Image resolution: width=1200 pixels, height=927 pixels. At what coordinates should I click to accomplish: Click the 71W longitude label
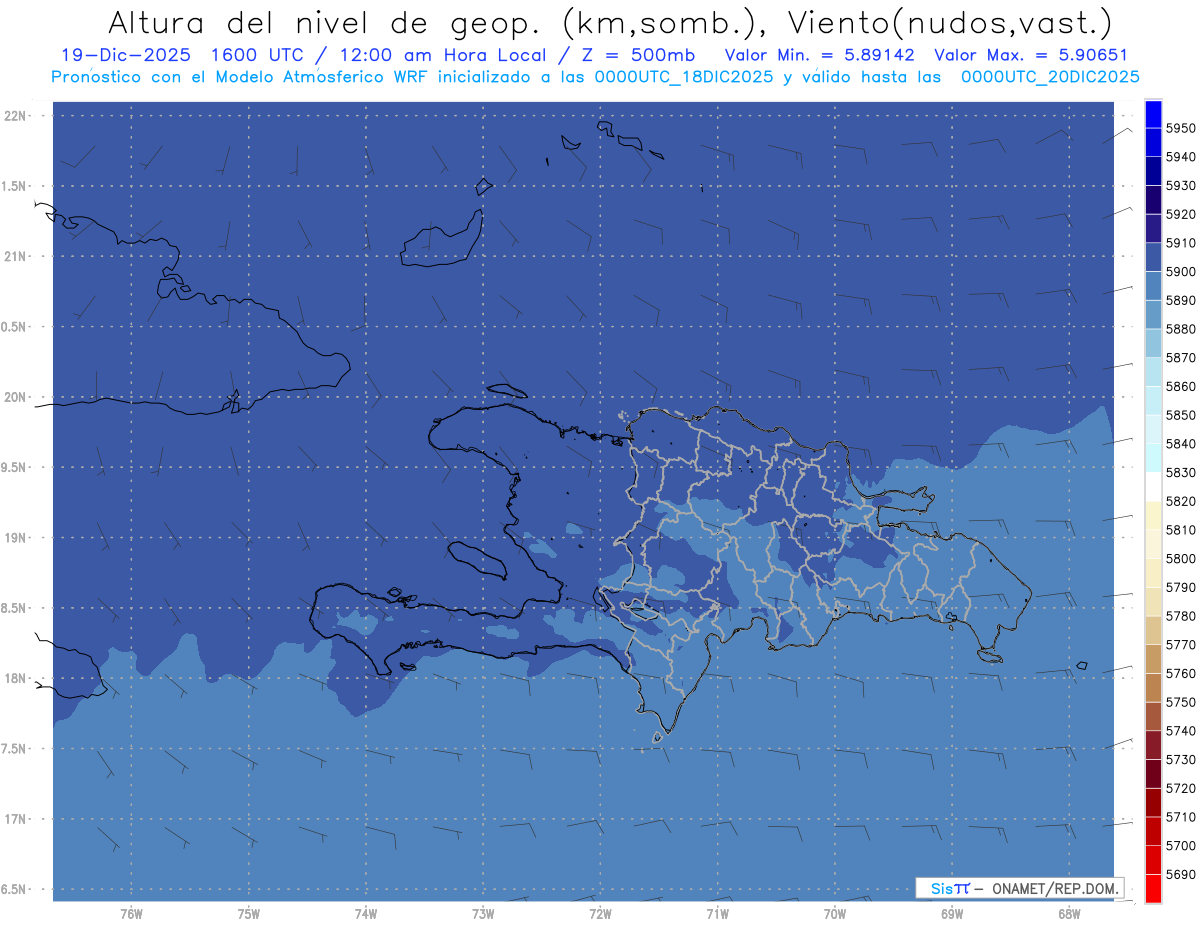coord(717,914)
